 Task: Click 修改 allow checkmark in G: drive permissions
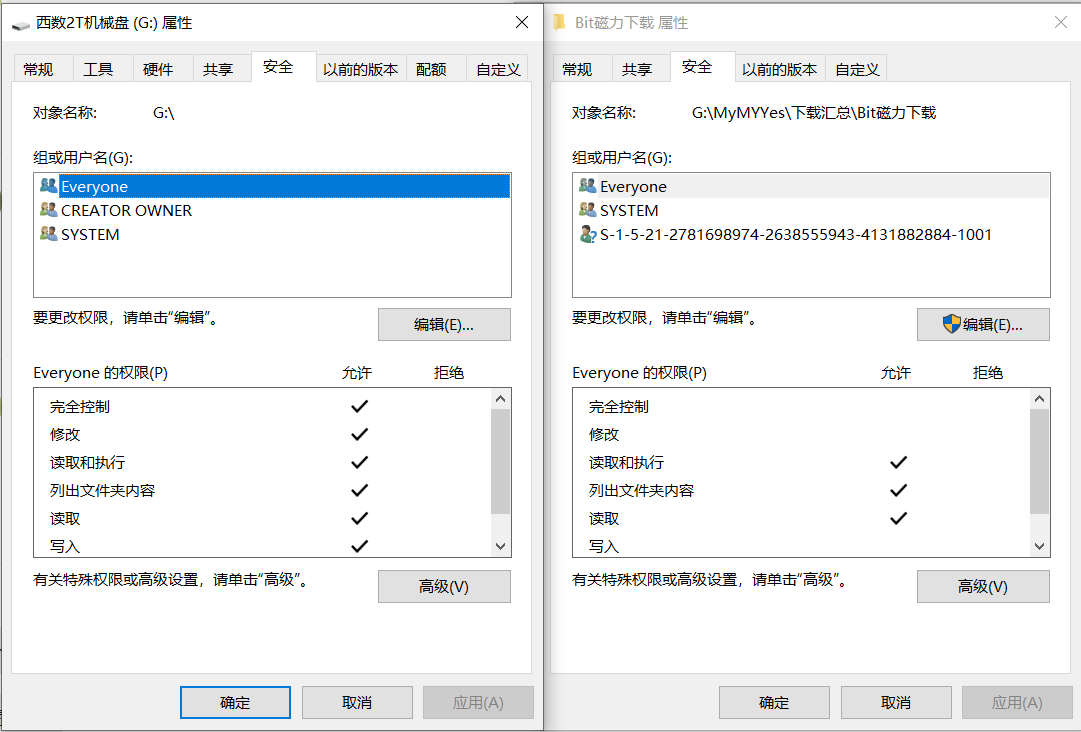pyautogui.click(x=359, y=434)
